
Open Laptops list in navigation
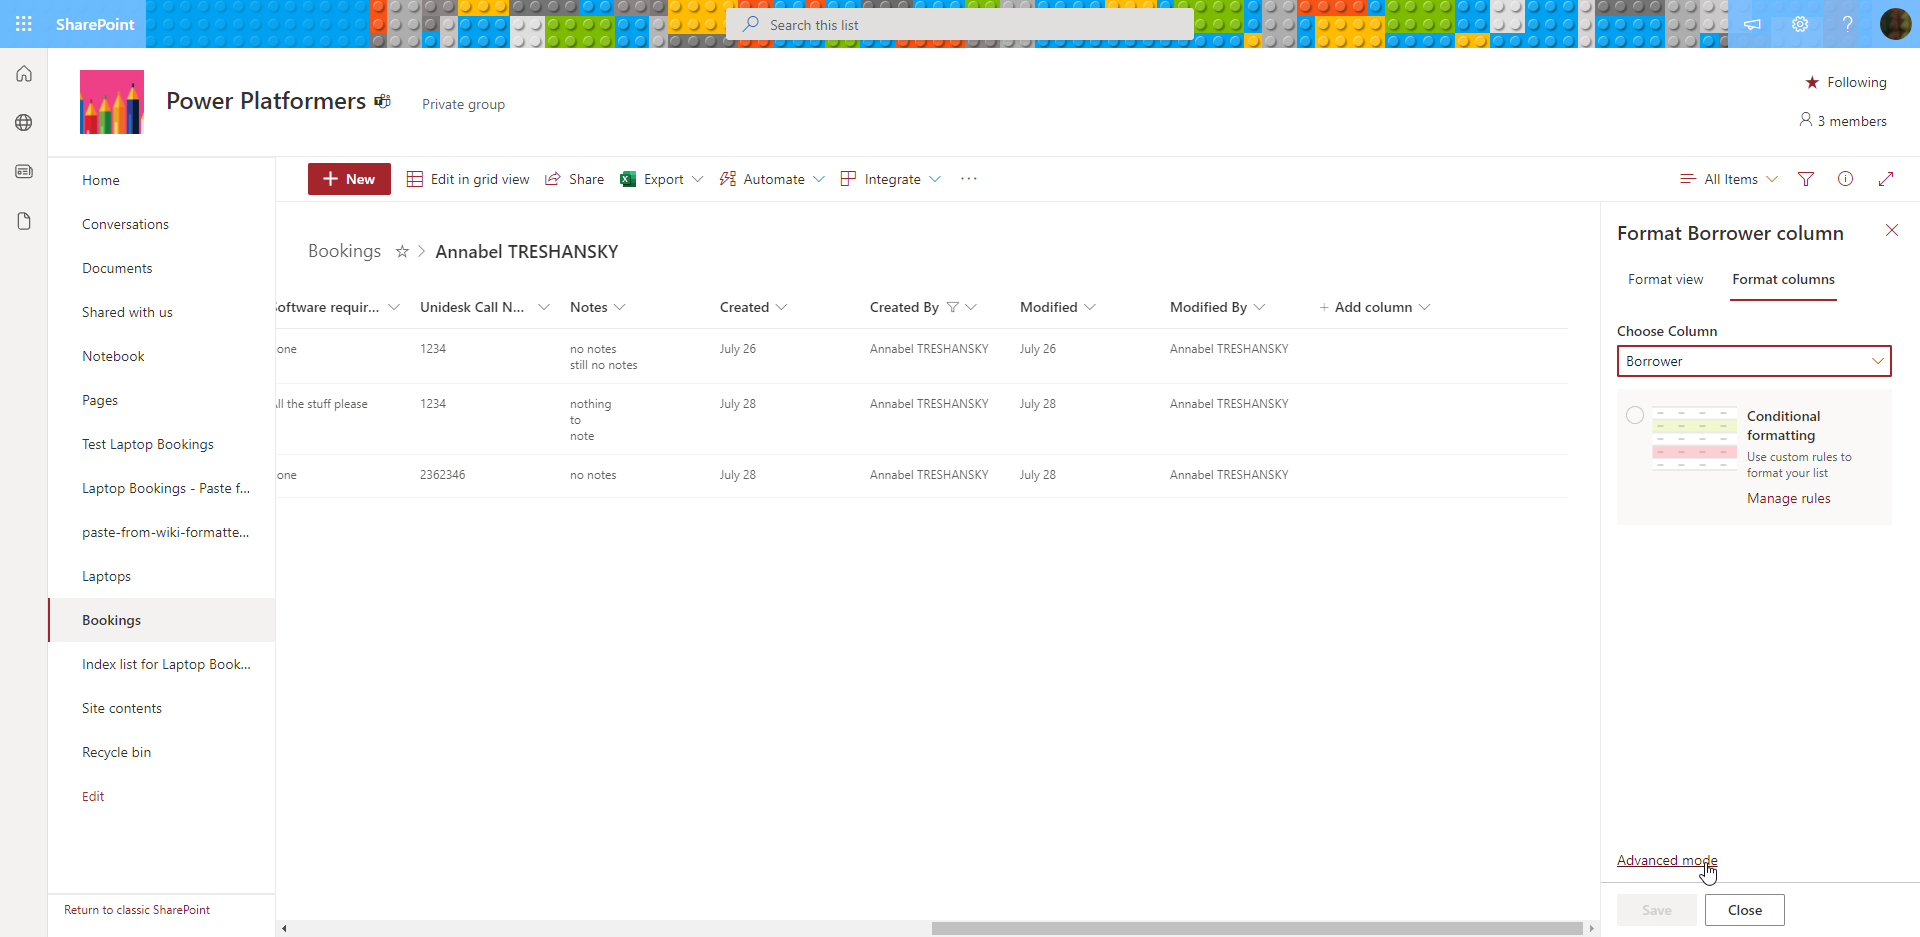click(x=106, y=576)
